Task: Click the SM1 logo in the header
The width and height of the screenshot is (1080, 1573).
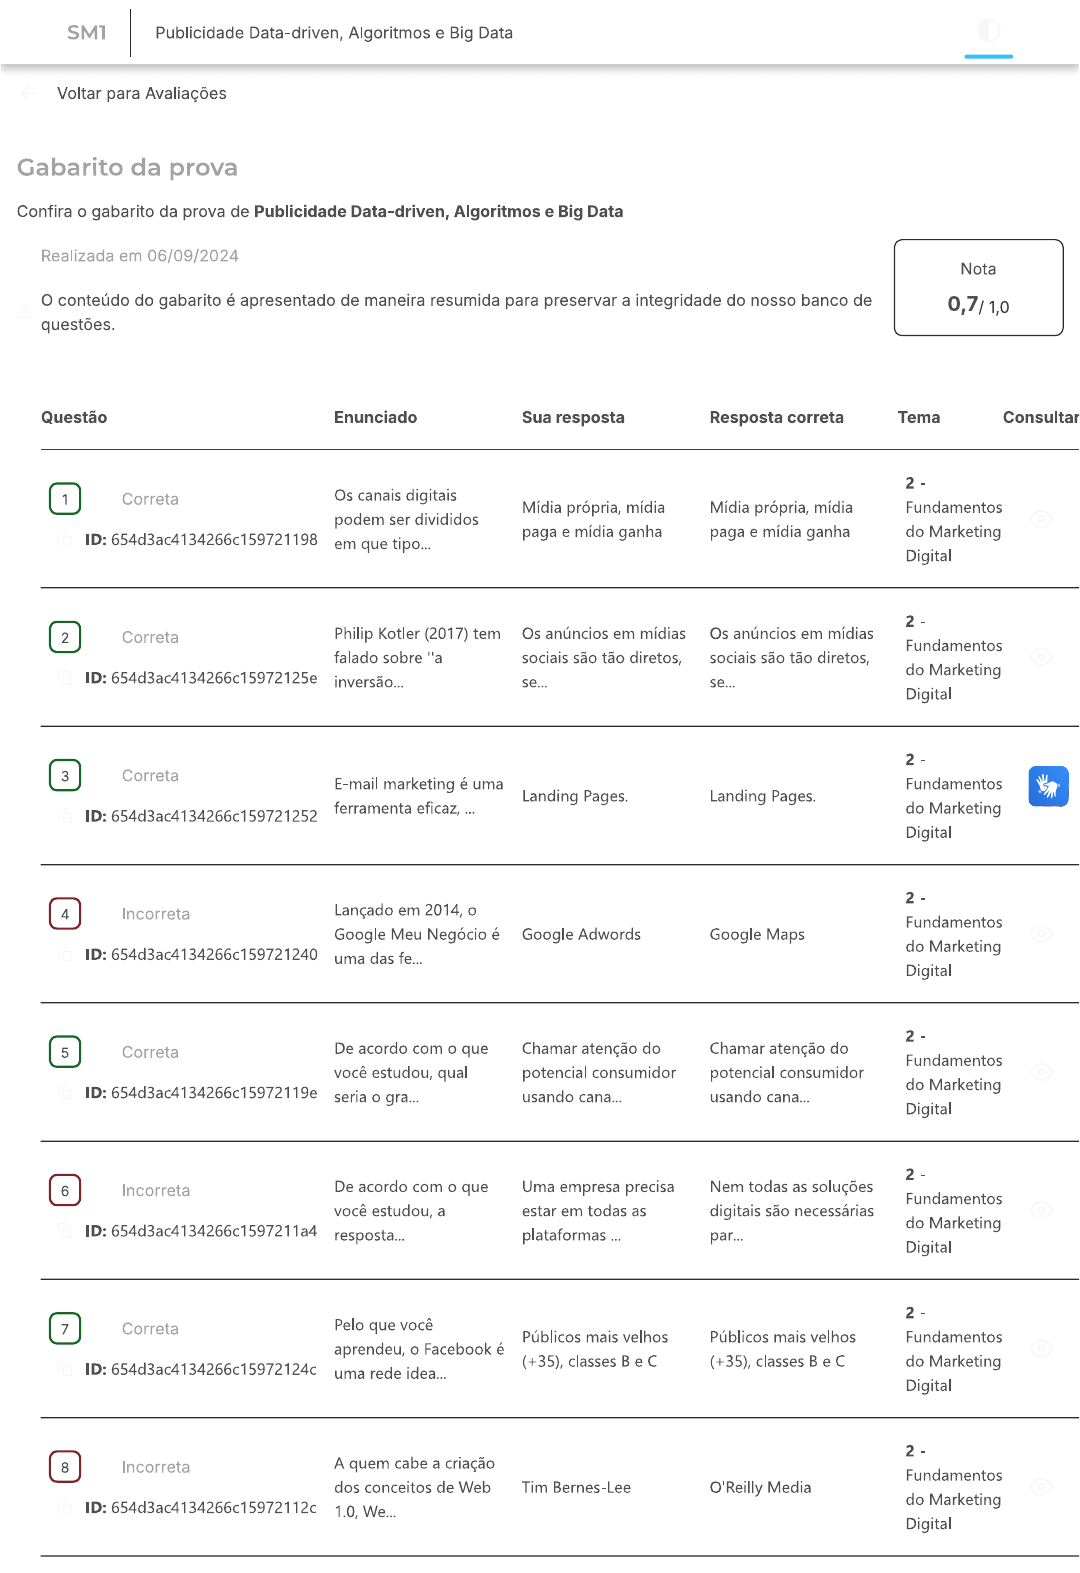Action: 86,33
